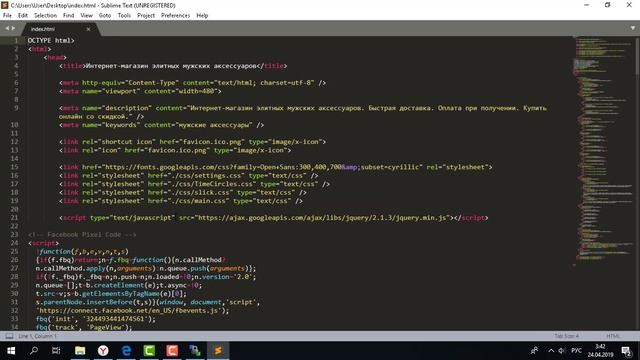
Task: Restore down the Sublime Text window
Action: tap(608, 5)
